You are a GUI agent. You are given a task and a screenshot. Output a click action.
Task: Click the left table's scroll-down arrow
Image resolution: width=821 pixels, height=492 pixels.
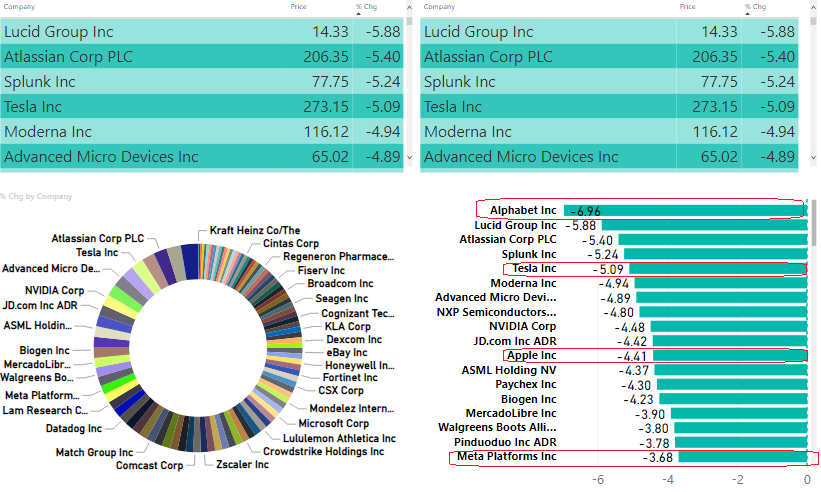pos(409,157)
